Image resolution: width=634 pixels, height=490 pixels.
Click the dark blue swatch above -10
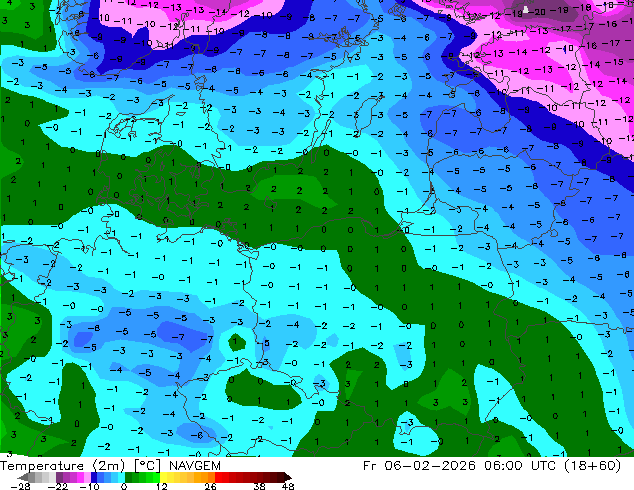[94, 477]
